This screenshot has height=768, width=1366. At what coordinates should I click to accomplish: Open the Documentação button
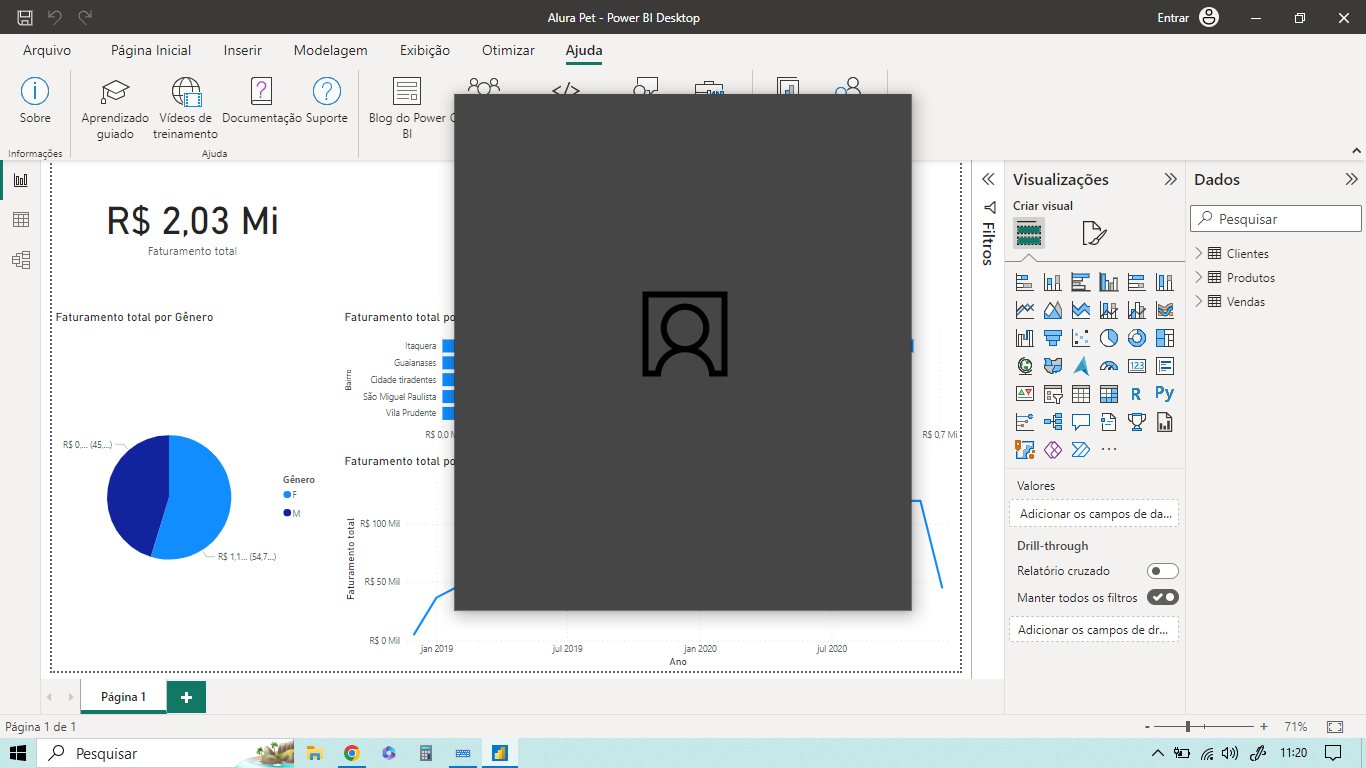tap(261, 101)
